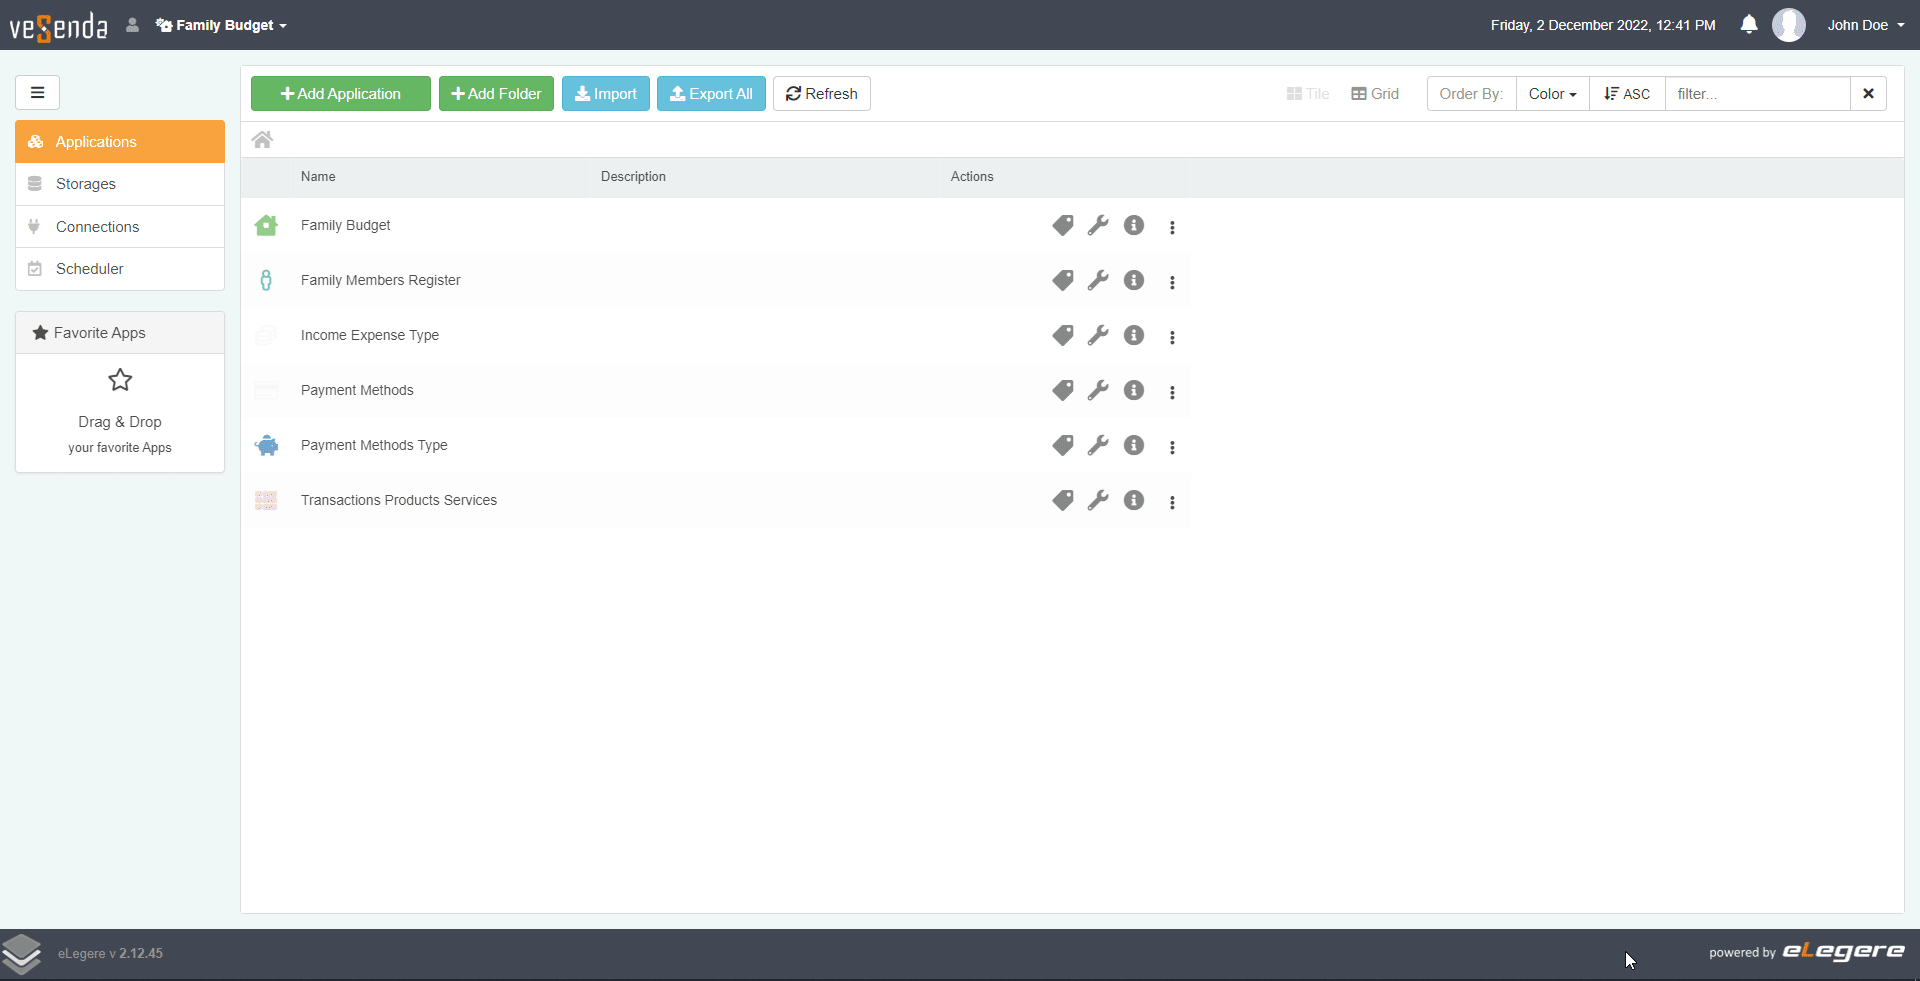
Task: Click the tag icon for Family Budget
Action: pos(1062,226)
